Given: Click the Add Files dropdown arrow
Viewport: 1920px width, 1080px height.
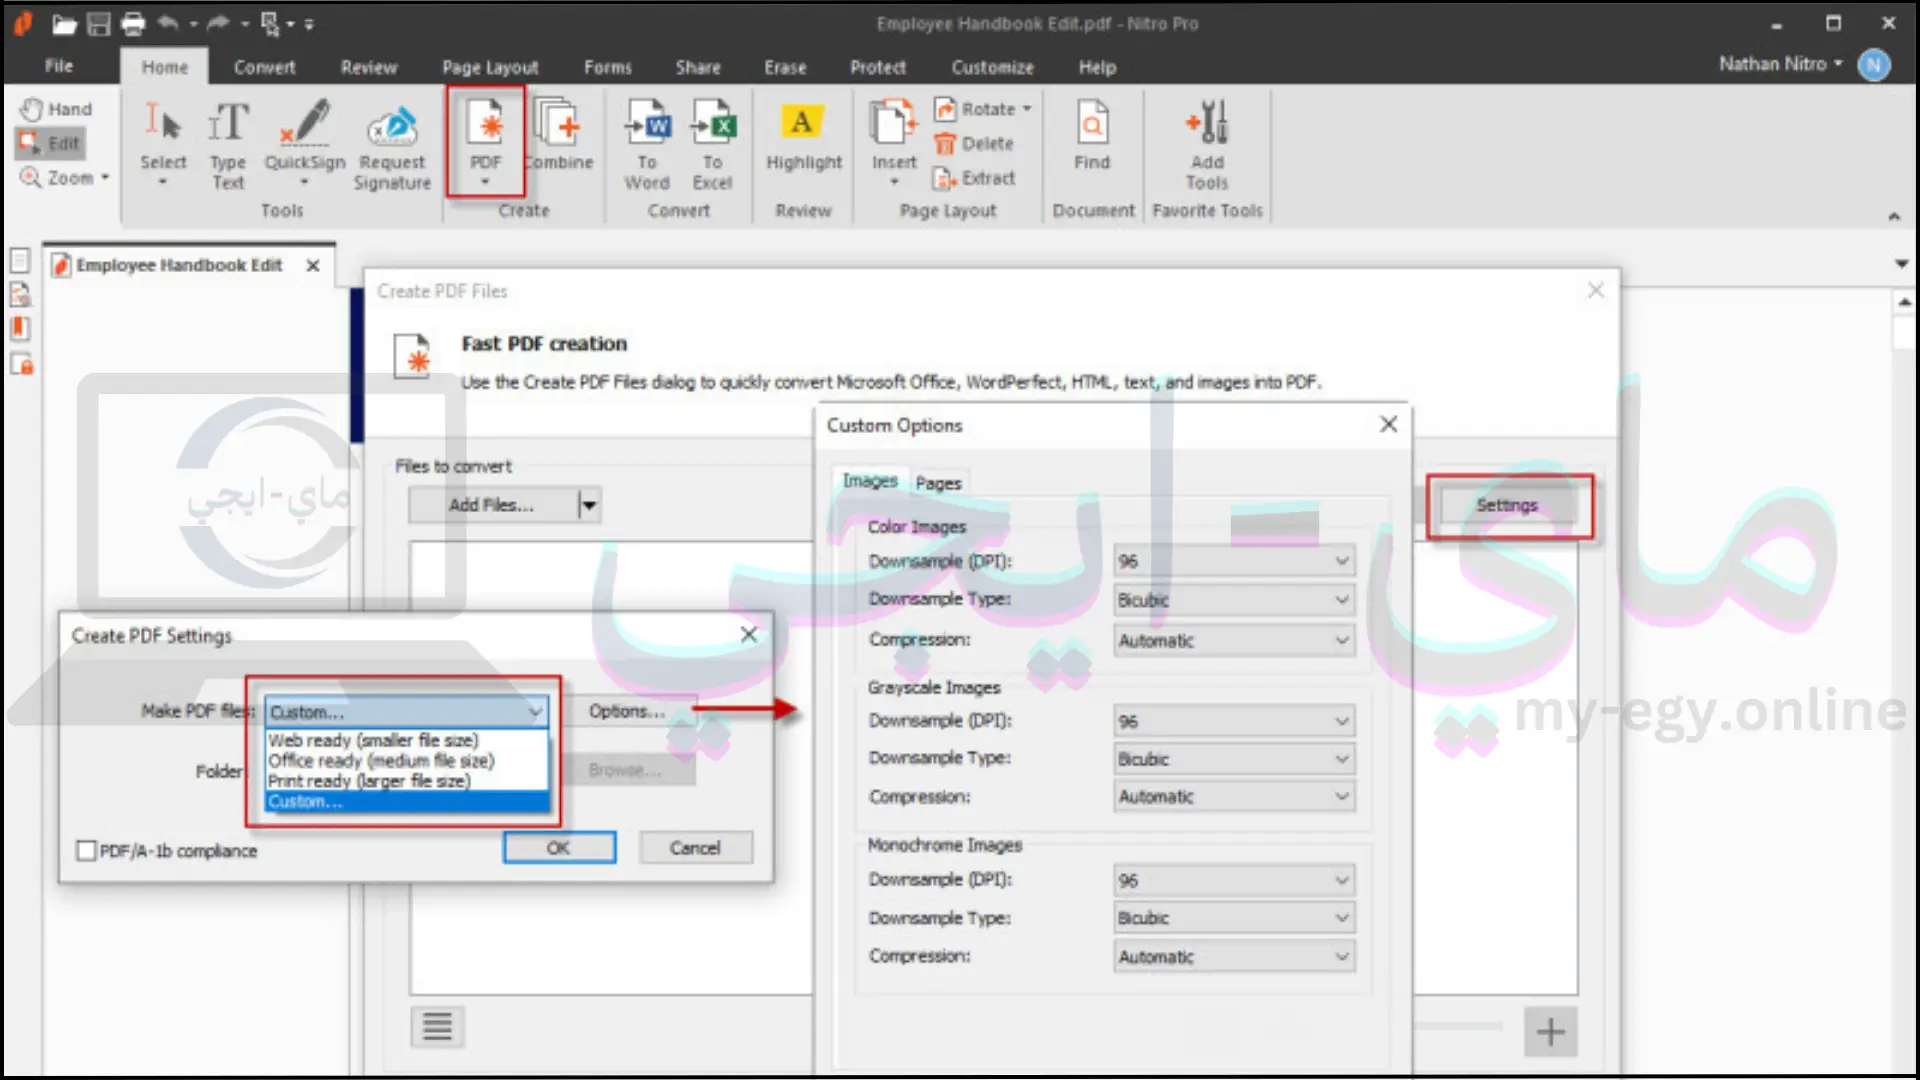Looking at the screenshot, I should click(589, 505).
